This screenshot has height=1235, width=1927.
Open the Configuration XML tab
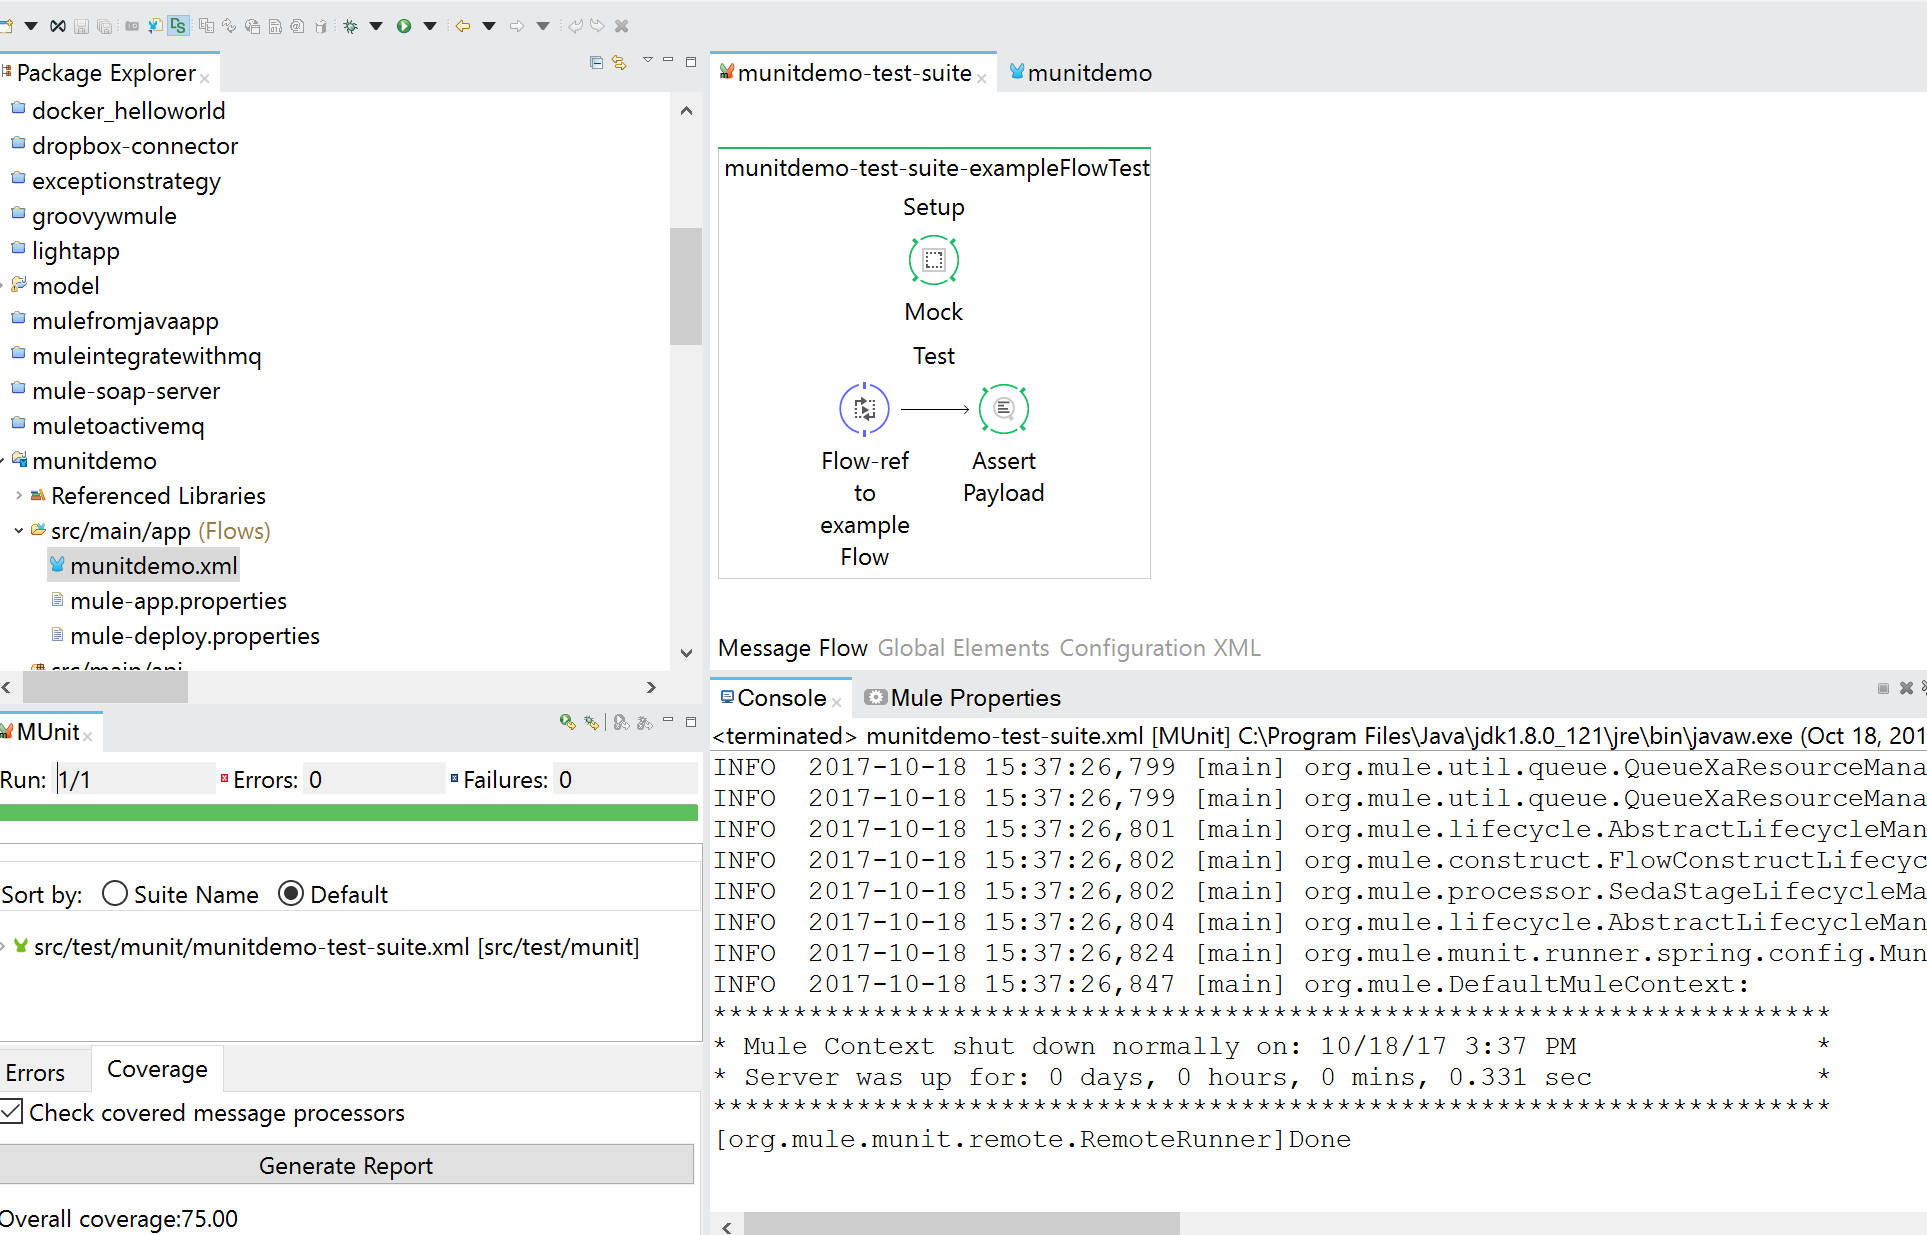point(1160,648)
